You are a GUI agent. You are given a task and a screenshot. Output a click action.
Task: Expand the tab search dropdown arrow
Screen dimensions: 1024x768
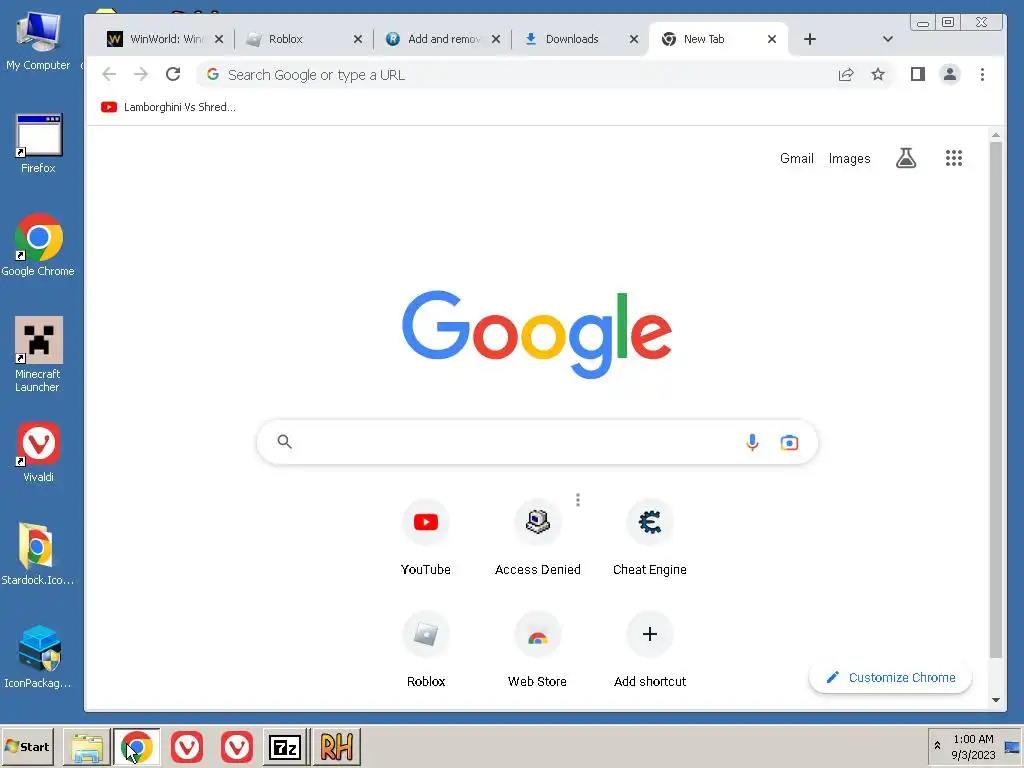click(x=888, y=39)
